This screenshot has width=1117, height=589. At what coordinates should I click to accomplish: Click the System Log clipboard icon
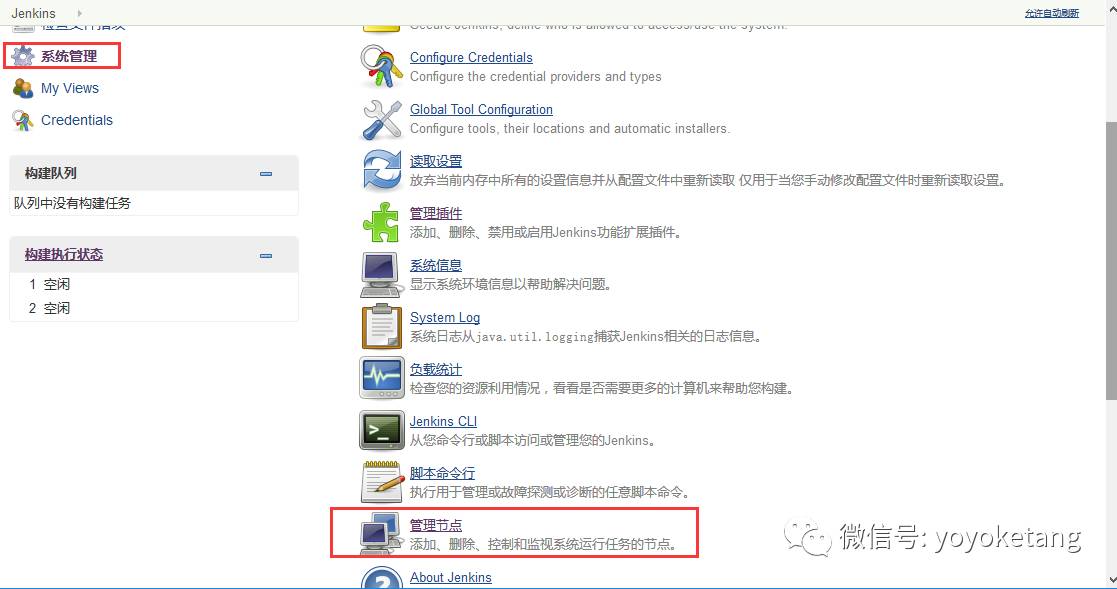coord(382,327)
